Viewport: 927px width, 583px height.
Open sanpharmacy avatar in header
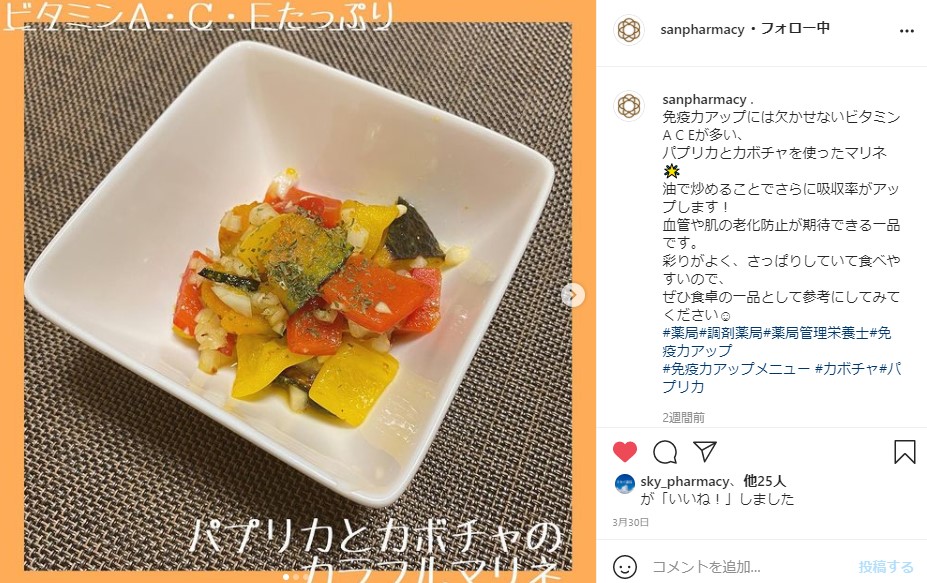coord(628,30)
